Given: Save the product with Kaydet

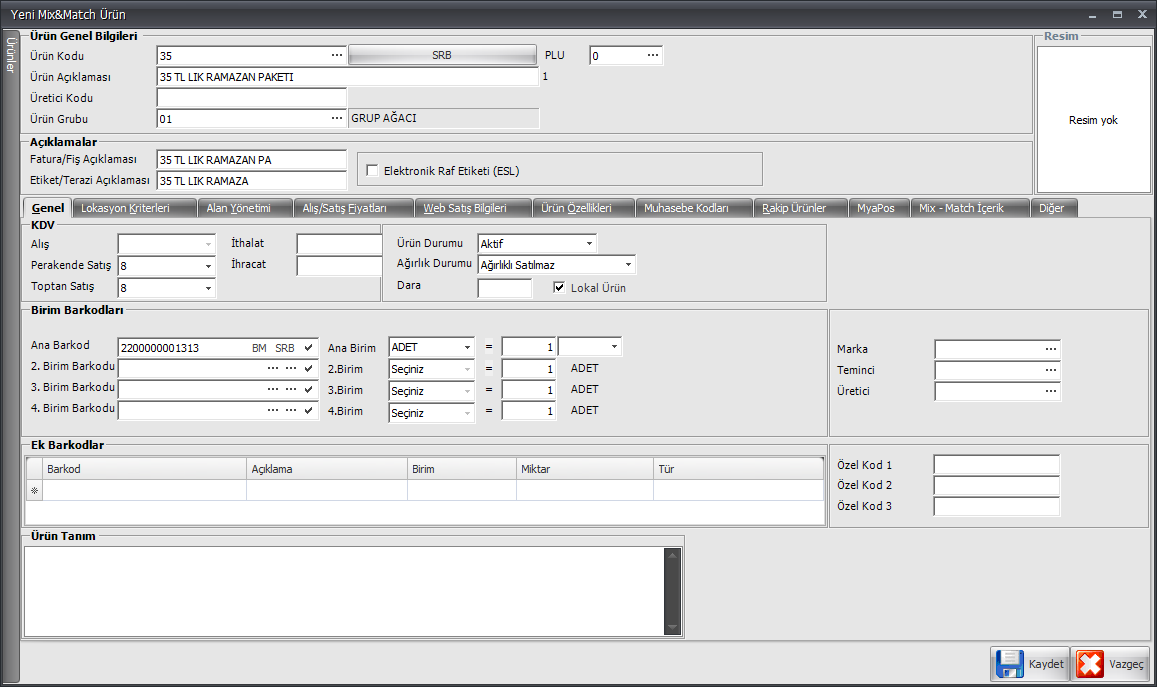Looking at the screenshot, I should pyautogui.click(x=1030, y=664).
